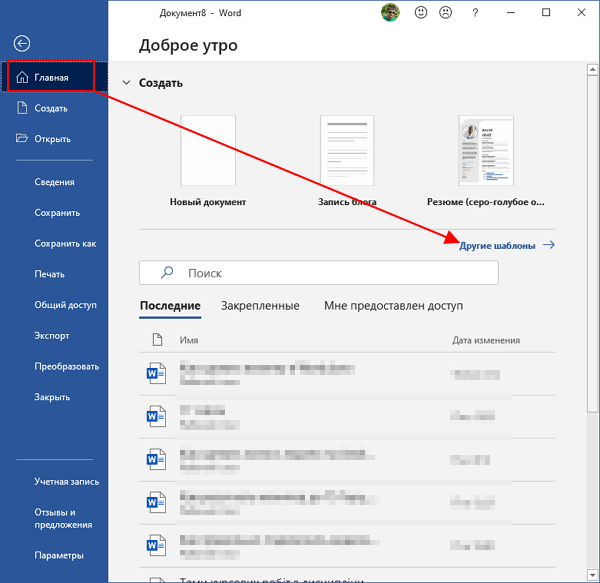
Task: Choose Закрыть in the sidebar
Action: pyautogui.click(x=54, y=397)
